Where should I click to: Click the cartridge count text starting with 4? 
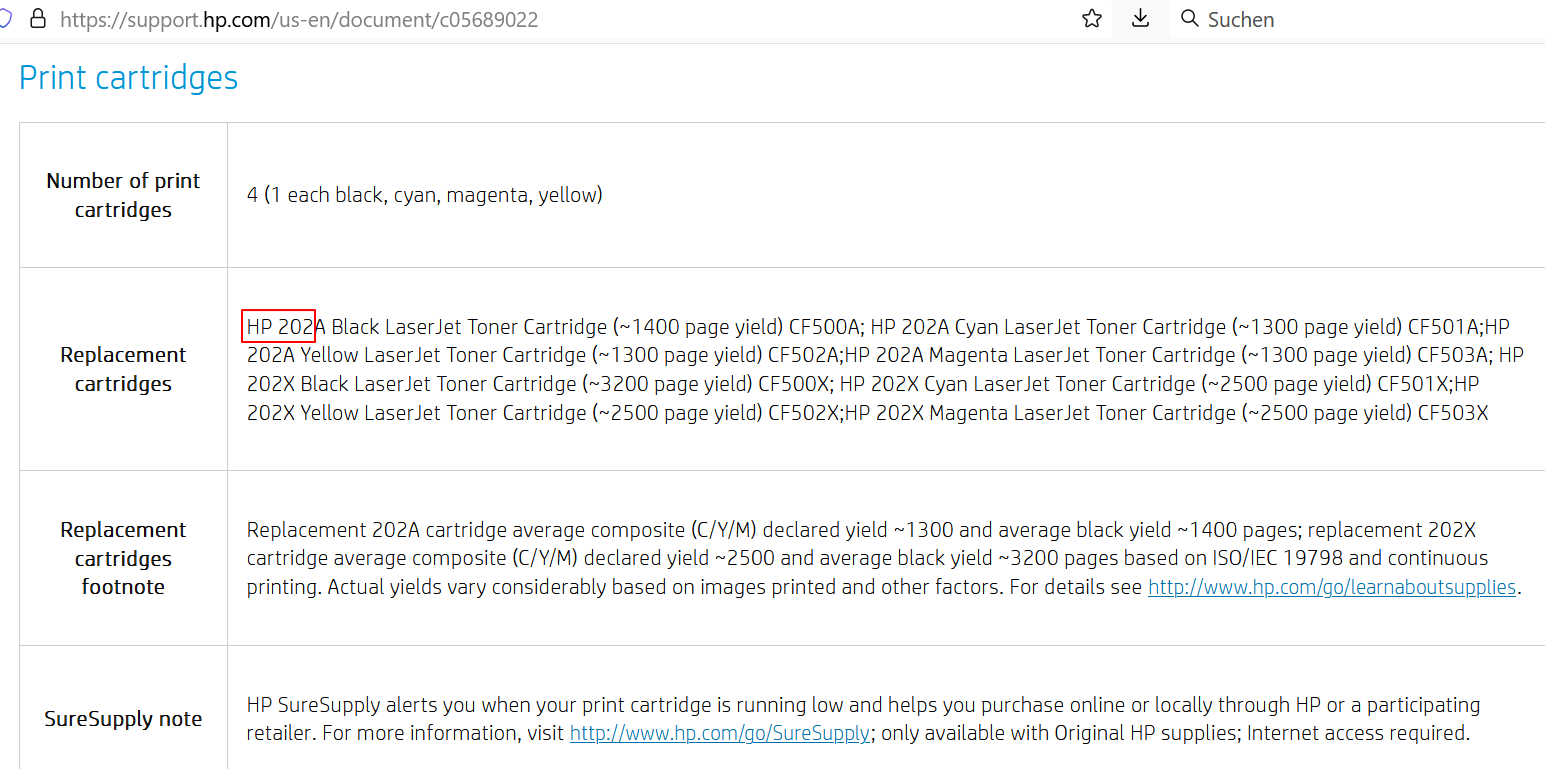point(425,195)
